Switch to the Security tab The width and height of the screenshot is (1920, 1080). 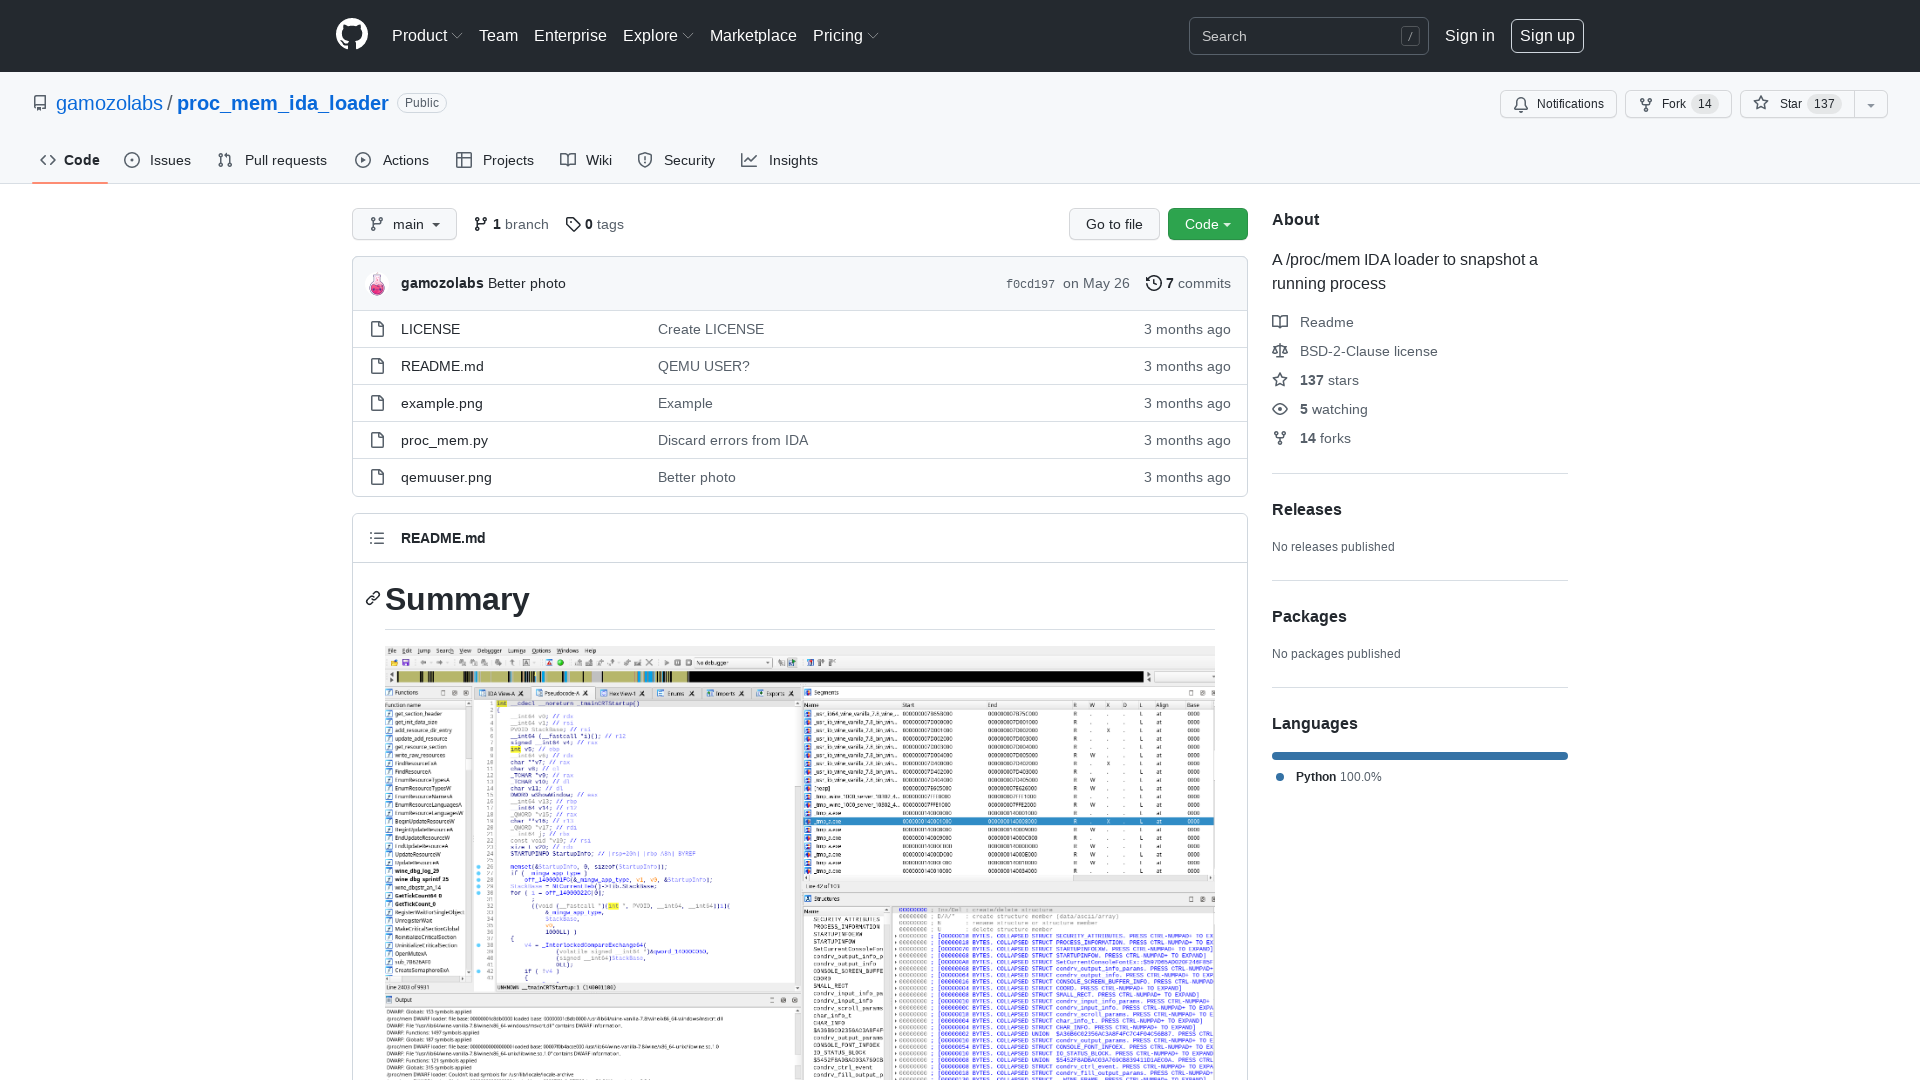pos(676,160)
